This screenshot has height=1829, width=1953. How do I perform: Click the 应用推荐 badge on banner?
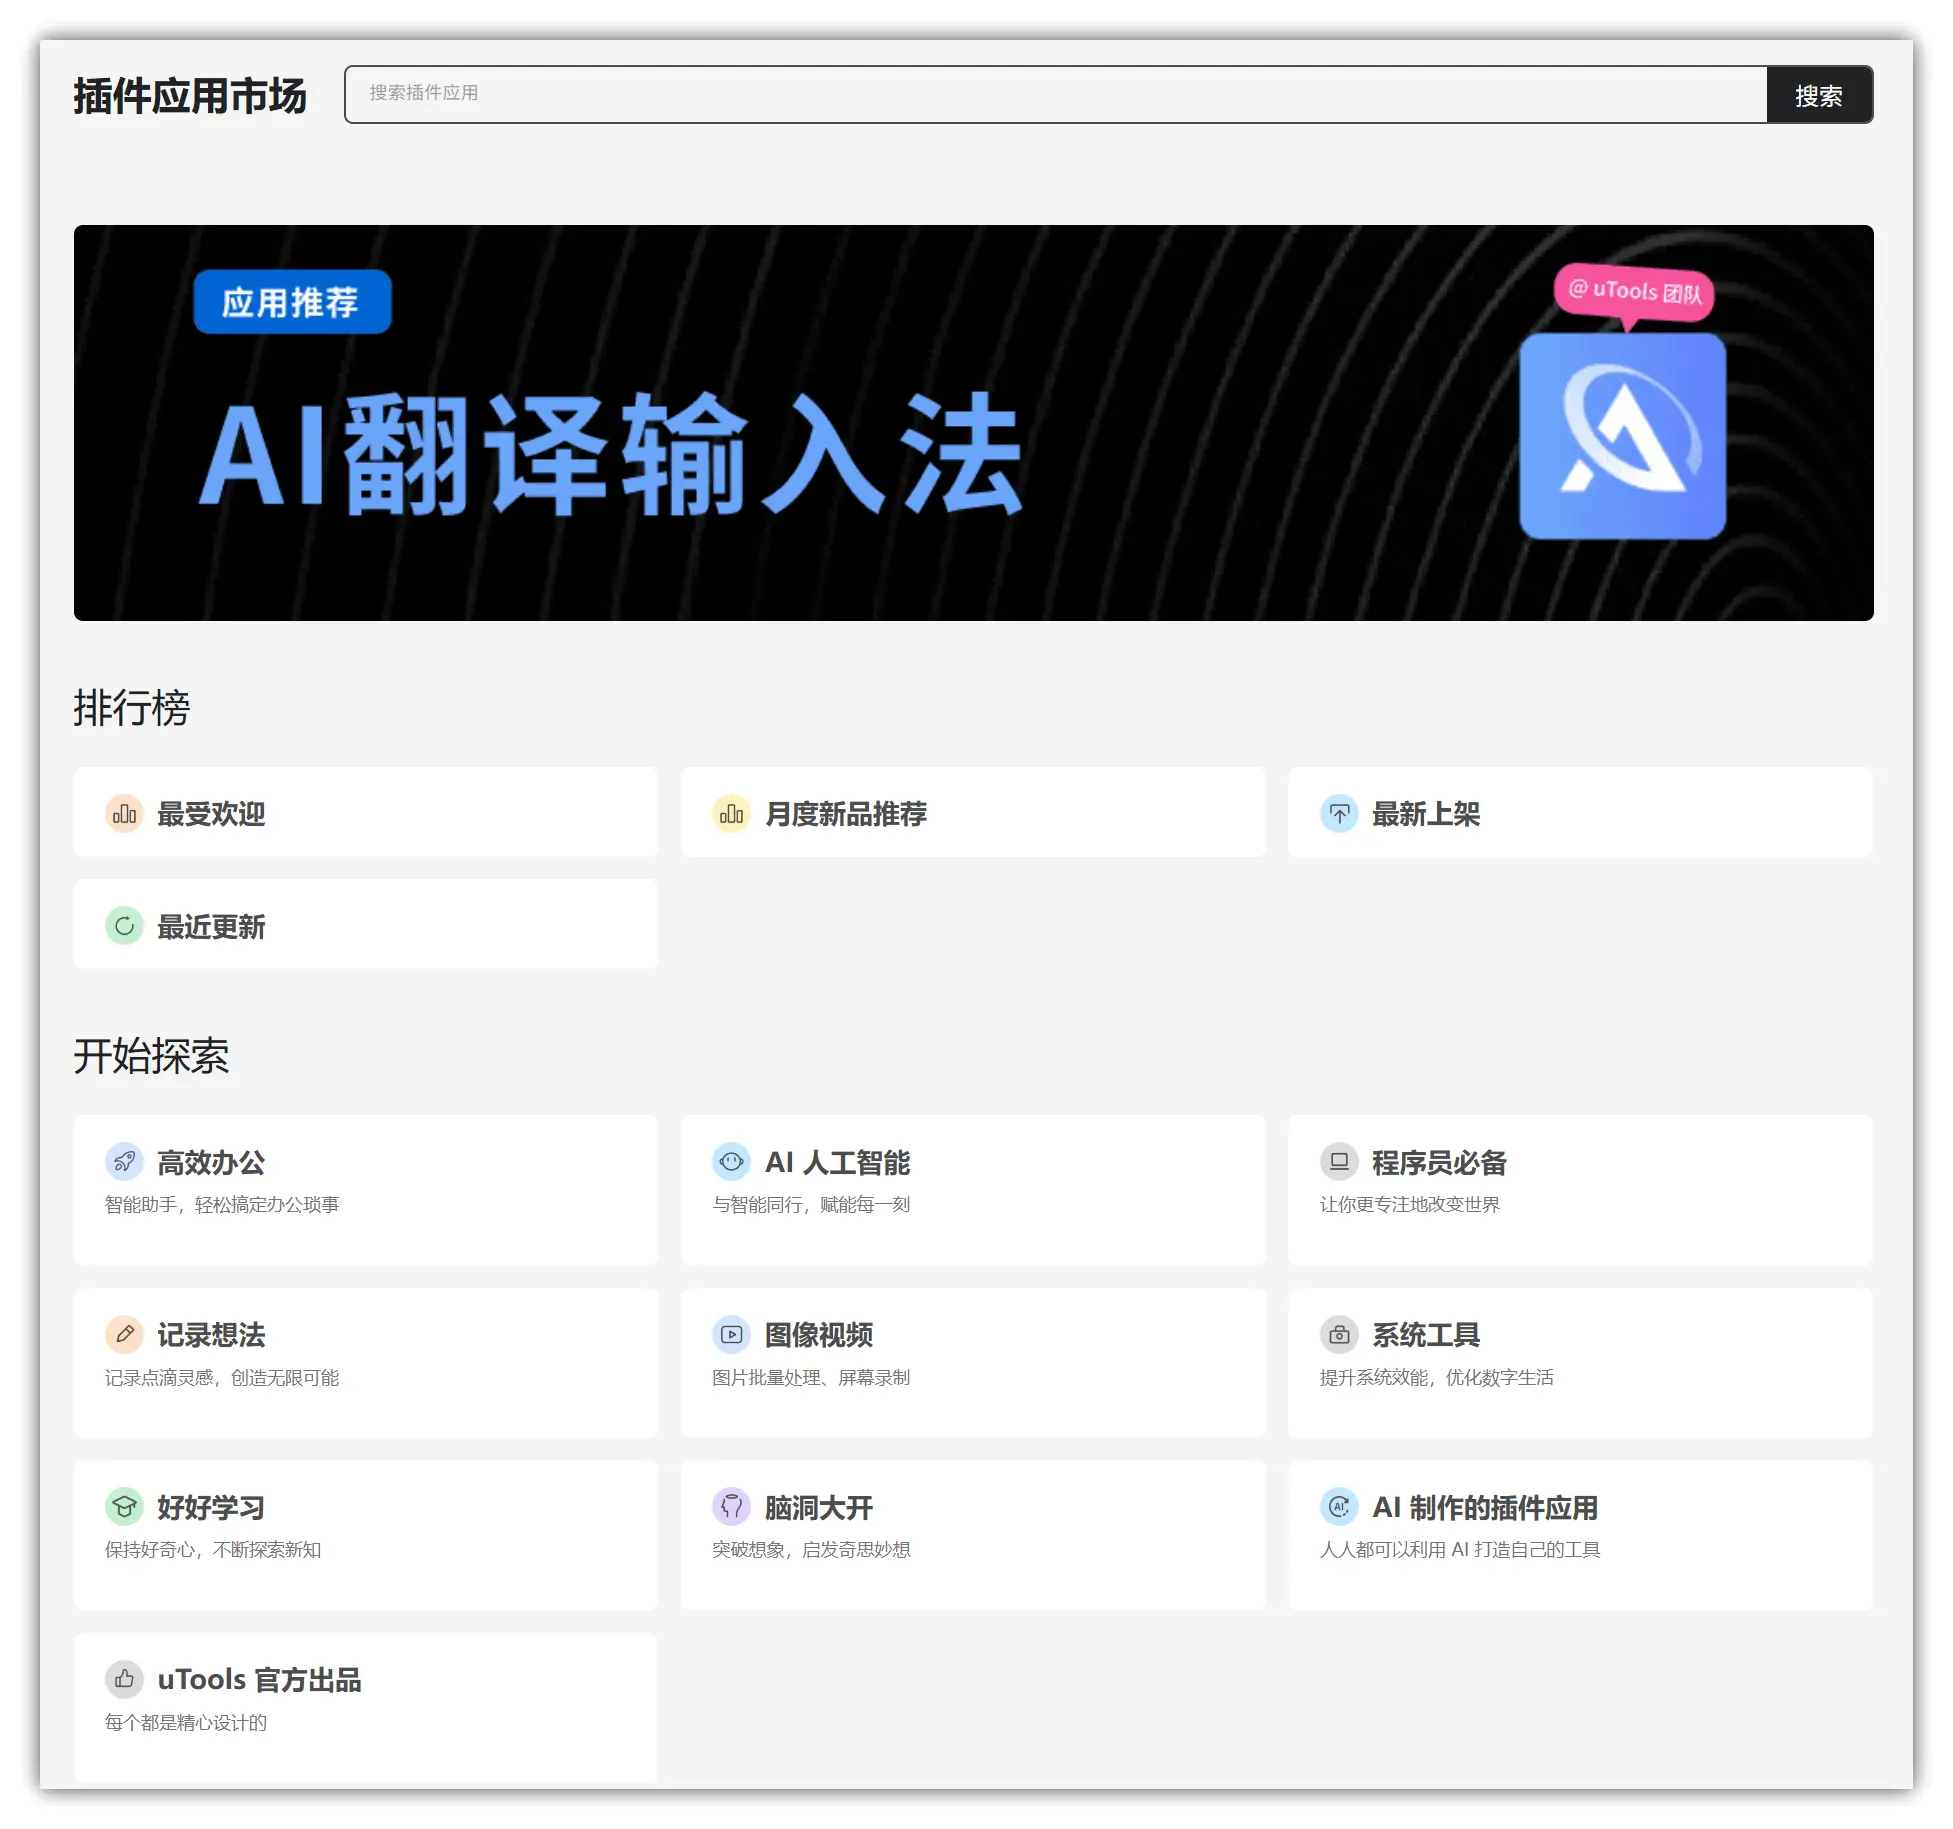(x=292, y=302)
